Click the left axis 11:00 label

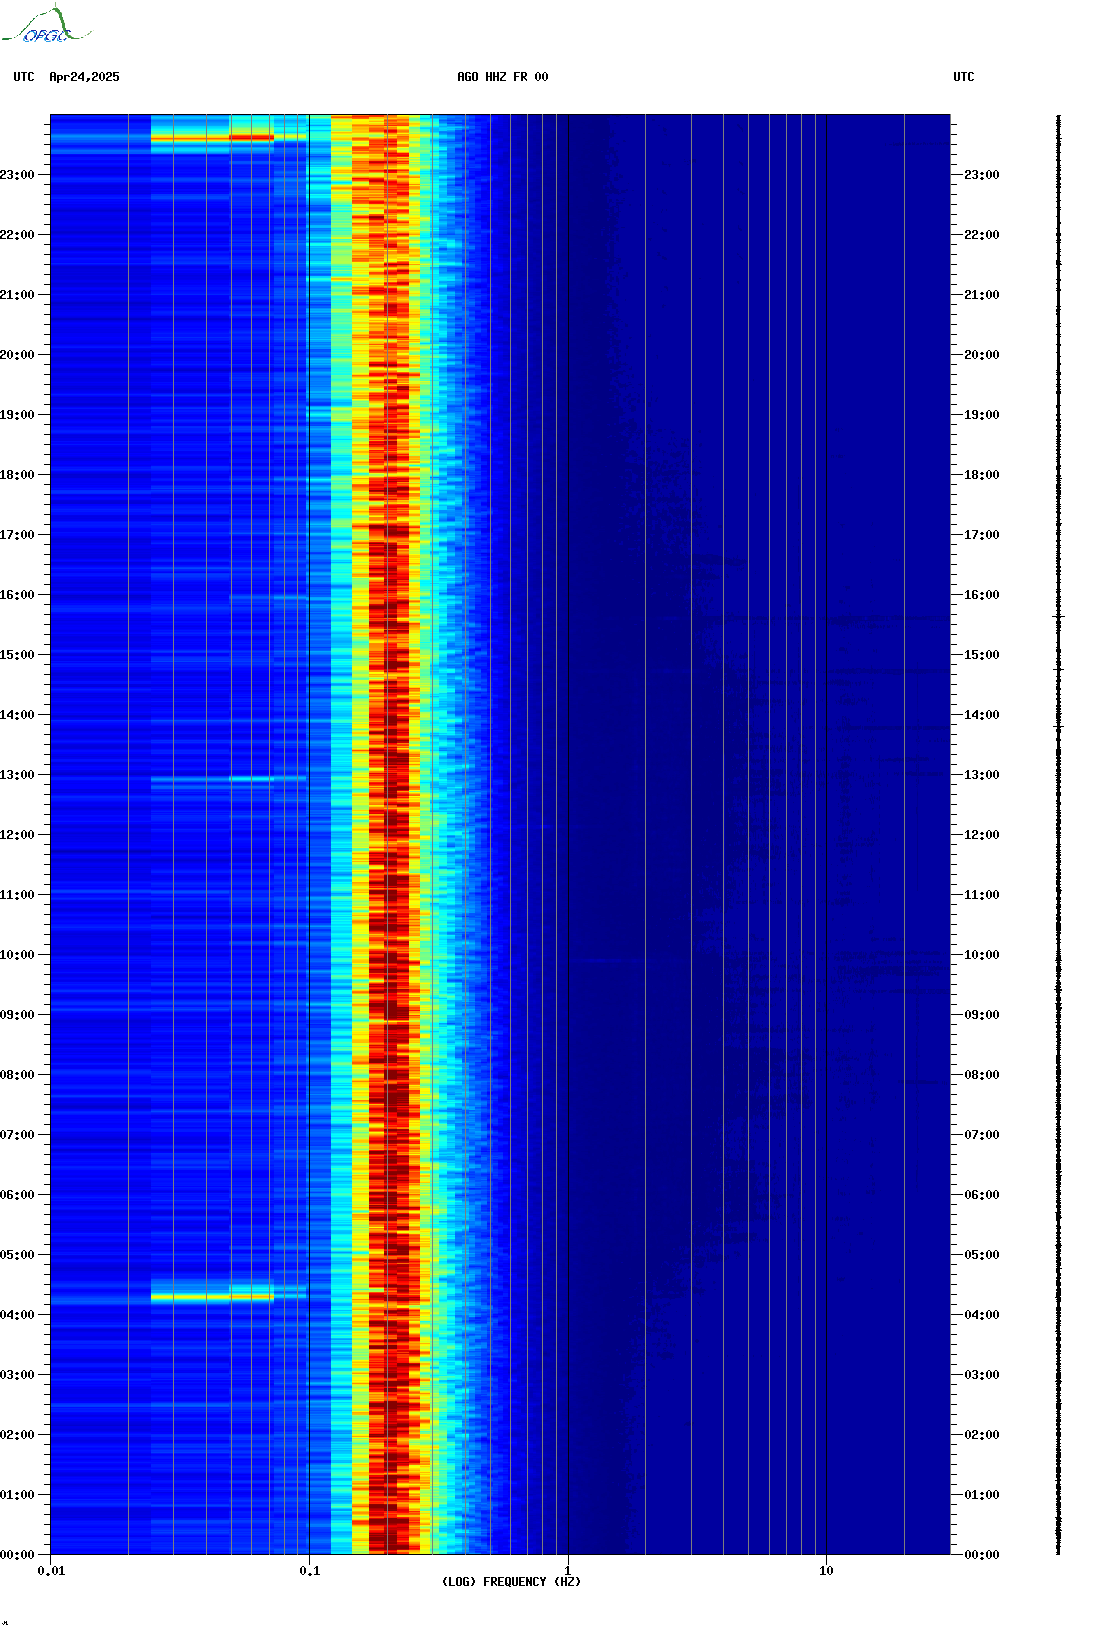click(17, 895)
